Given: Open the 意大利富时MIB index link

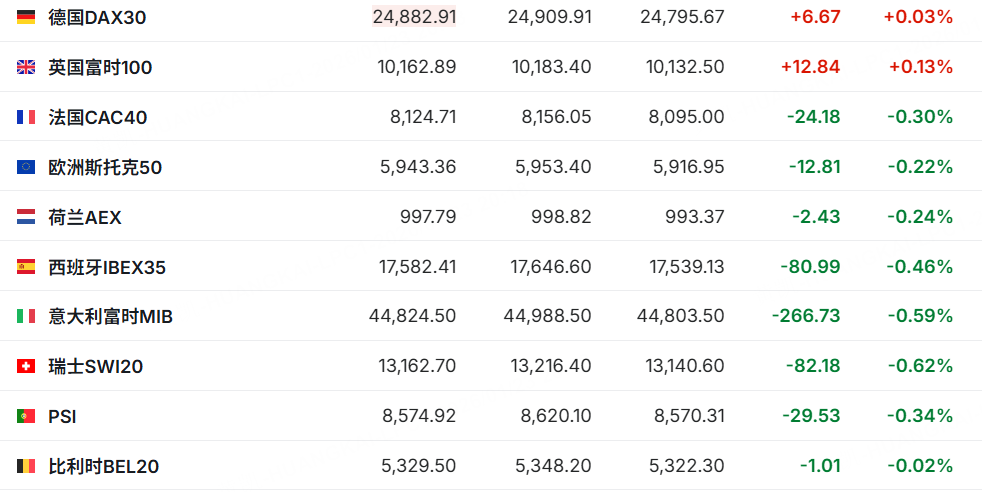Looking at the screenshot, I should click(111, 317).
